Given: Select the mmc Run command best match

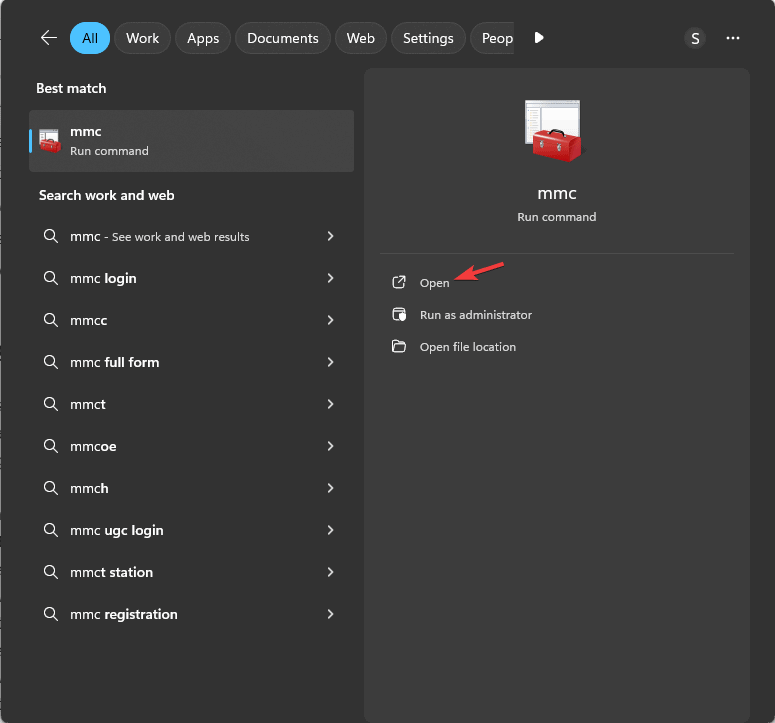Looking at the screenshot, I should coord(191,141).
